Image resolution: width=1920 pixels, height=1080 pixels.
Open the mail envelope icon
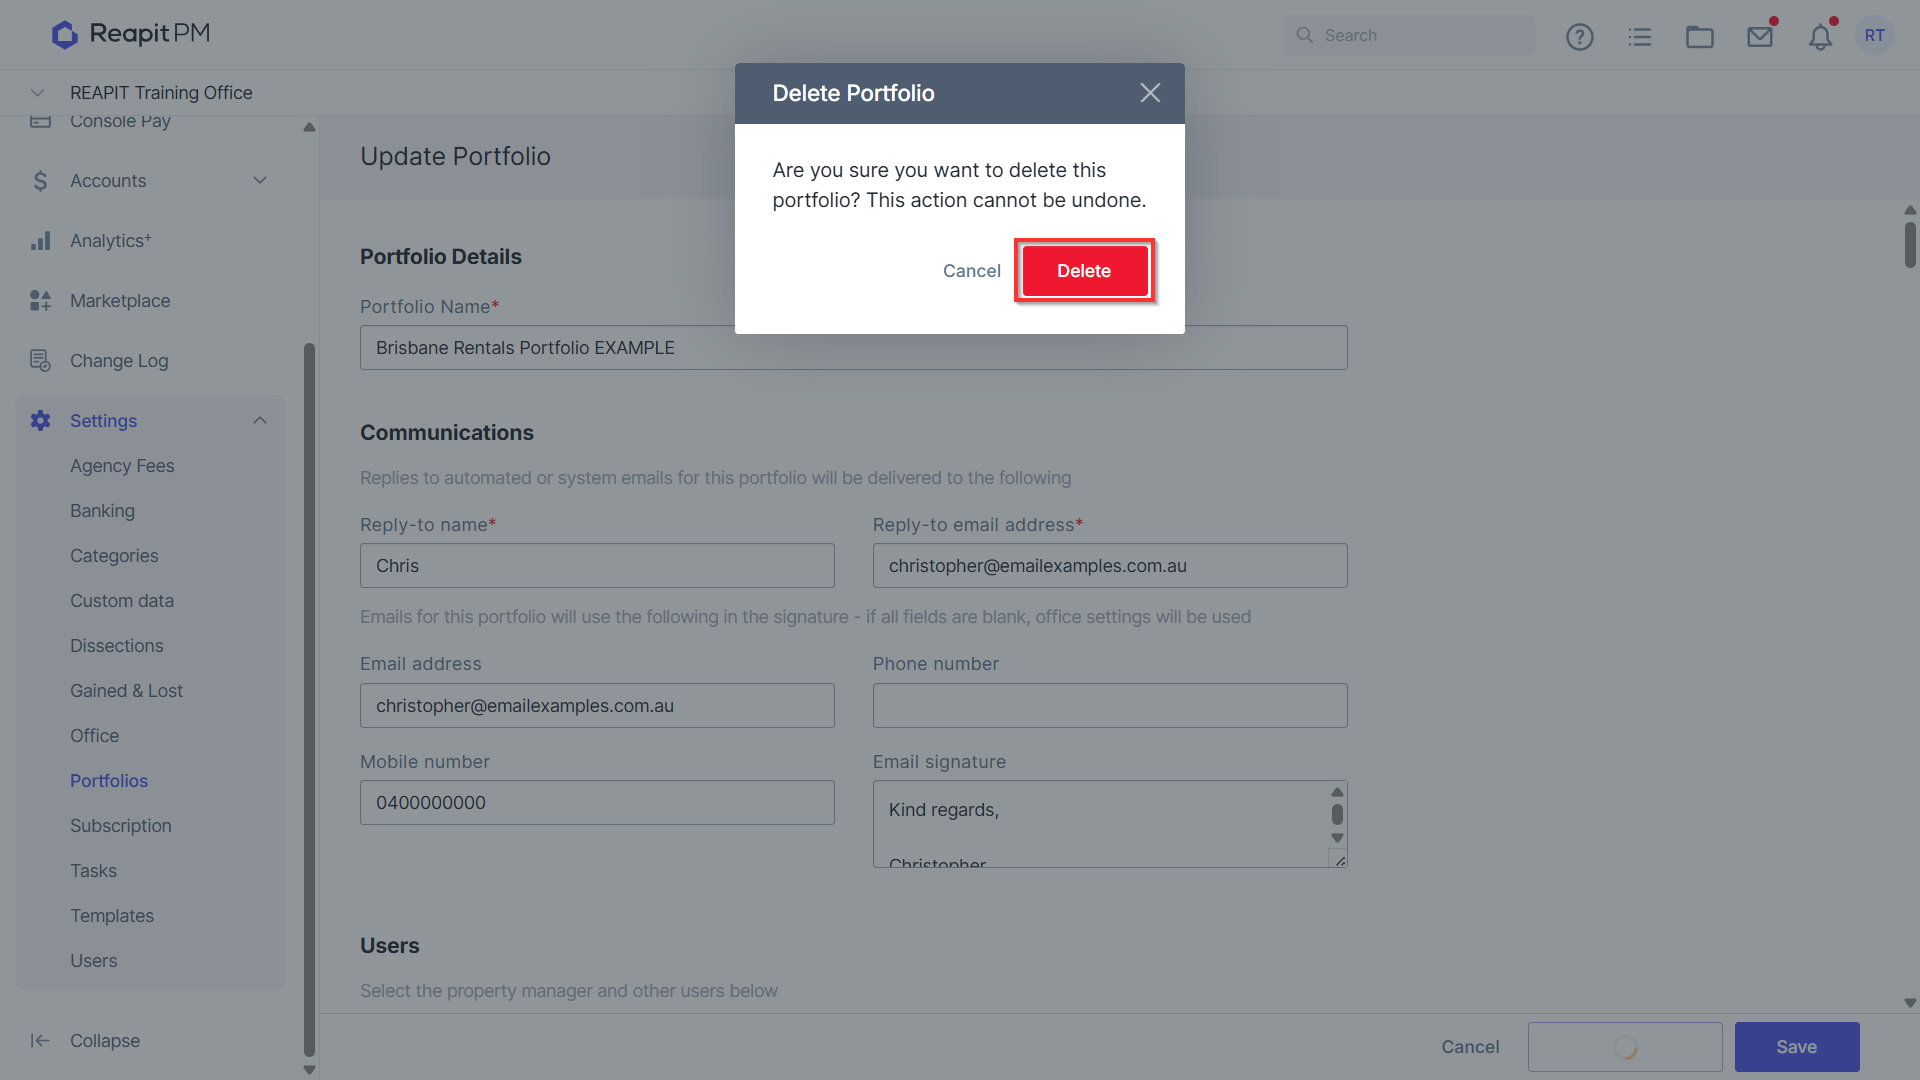(x=1760, y=37)
